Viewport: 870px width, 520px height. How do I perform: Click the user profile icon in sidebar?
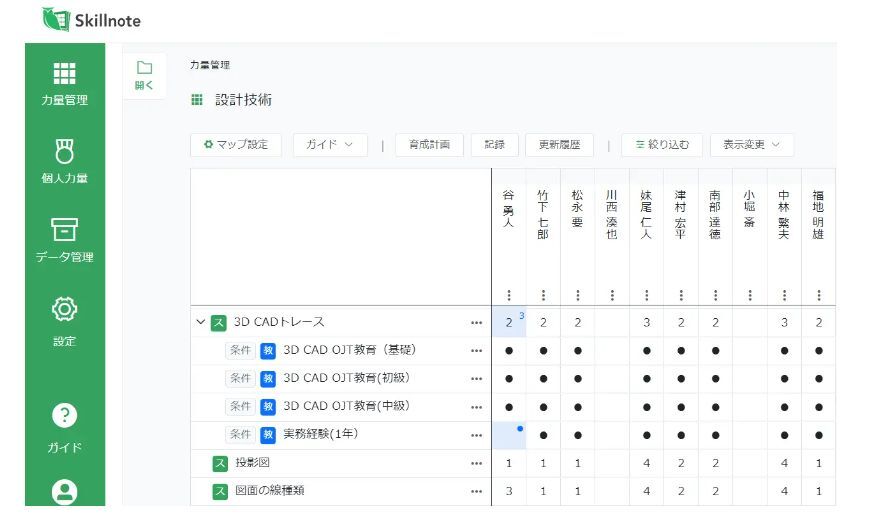(x=64, y=491)
